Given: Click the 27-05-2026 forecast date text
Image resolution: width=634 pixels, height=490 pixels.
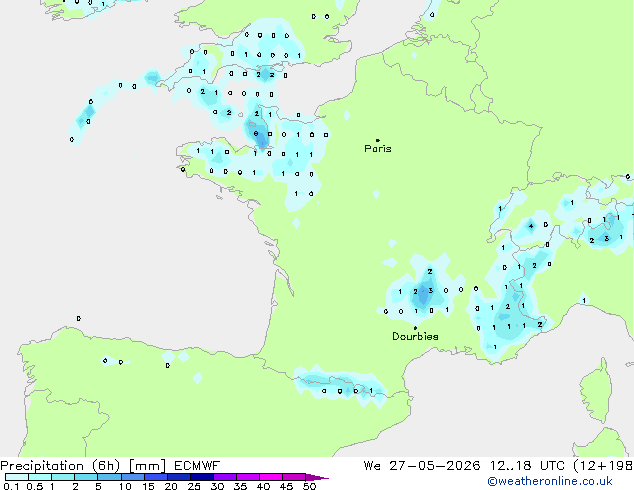Looking at the screenshot, I should 434,466.
